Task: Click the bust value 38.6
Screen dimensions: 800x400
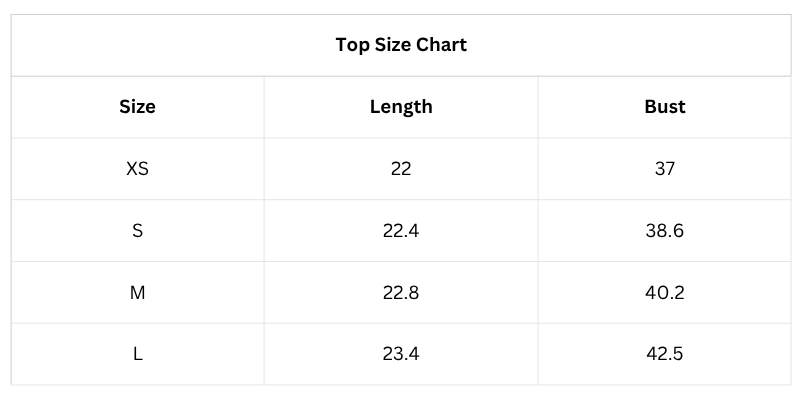Action: (665, 231)
